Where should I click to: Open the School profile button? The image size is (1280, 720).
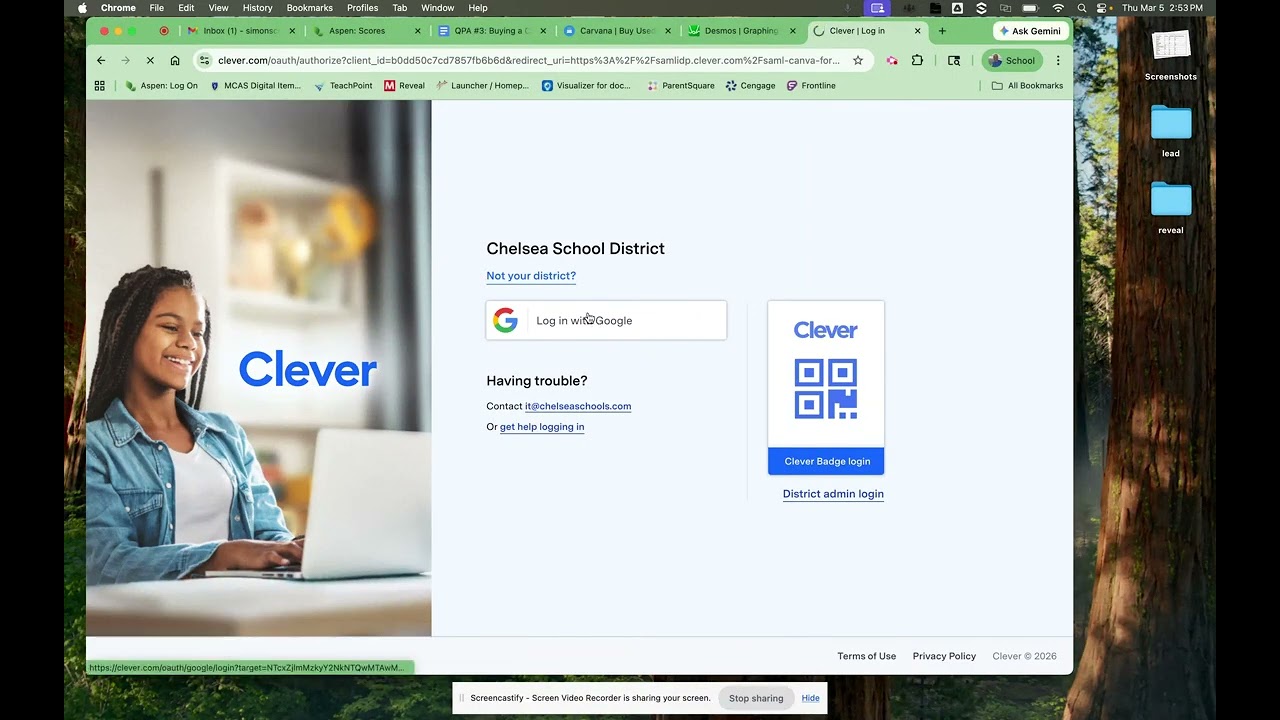click(x=1011, y=60)
